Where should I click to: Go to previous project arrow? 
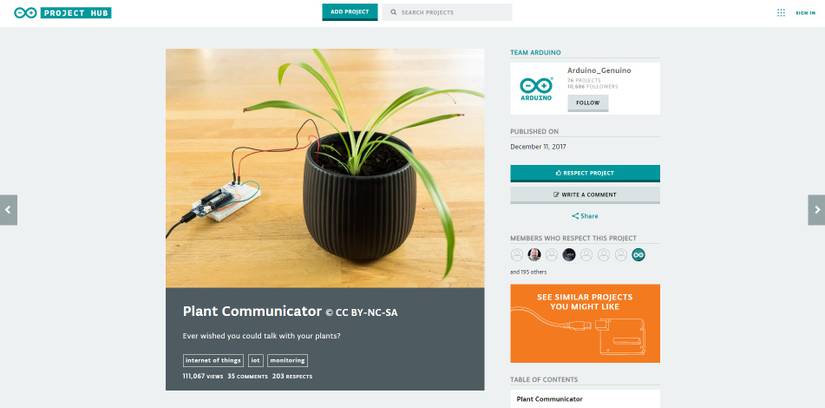click(8, 210)
